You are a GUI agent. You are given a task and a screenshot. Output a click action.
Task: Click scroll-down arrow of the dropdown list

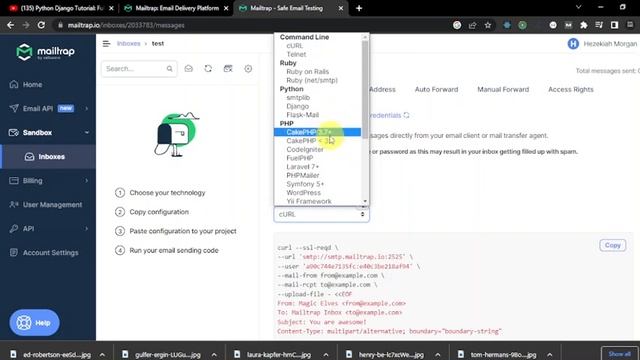click(365, 201)
